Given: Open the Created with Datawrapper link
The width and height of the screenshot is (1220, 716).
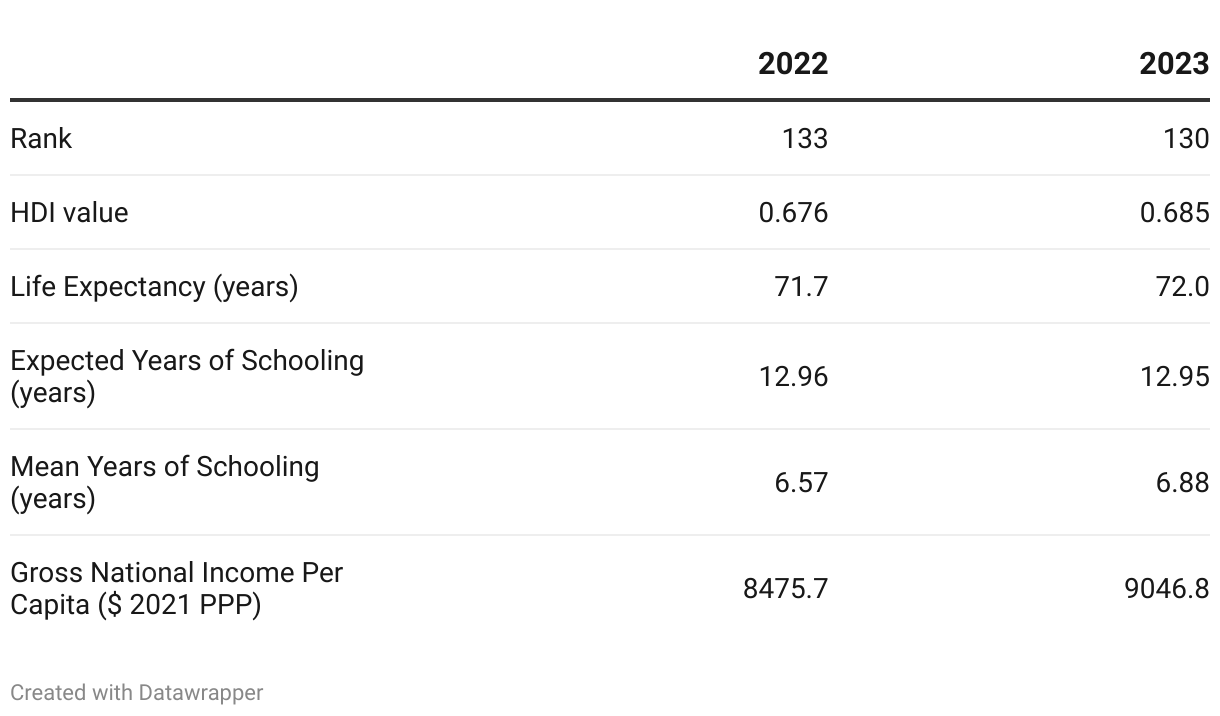Looking at the screenshot, I should (137, 692).
